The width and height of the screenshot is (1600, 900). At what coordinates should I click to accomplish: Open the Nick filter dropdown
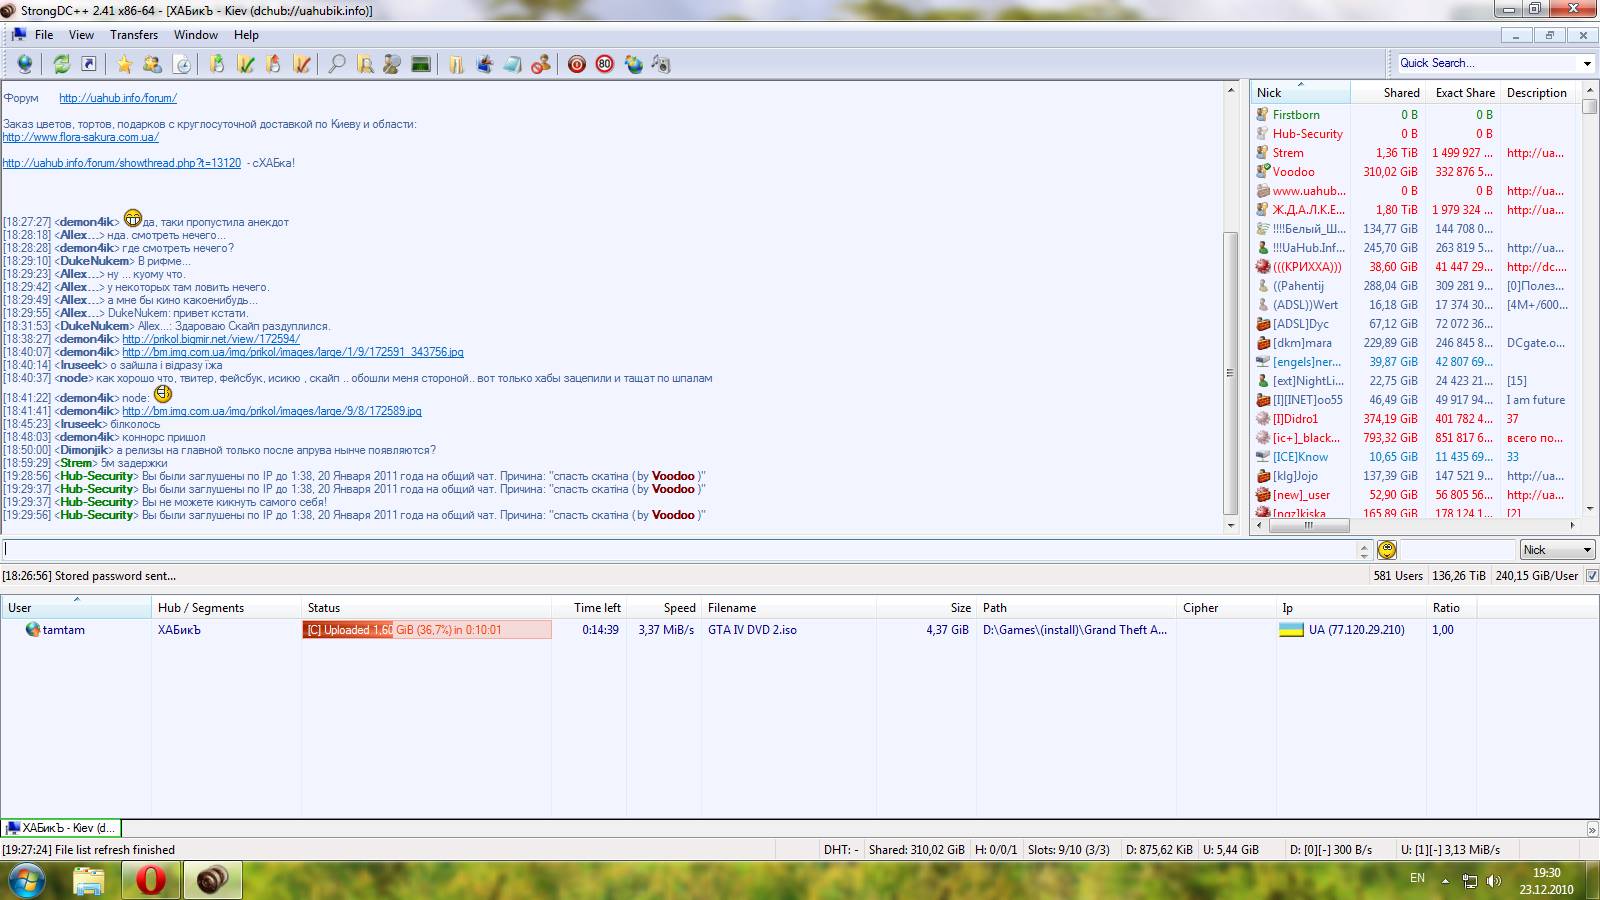[1557, 549]
